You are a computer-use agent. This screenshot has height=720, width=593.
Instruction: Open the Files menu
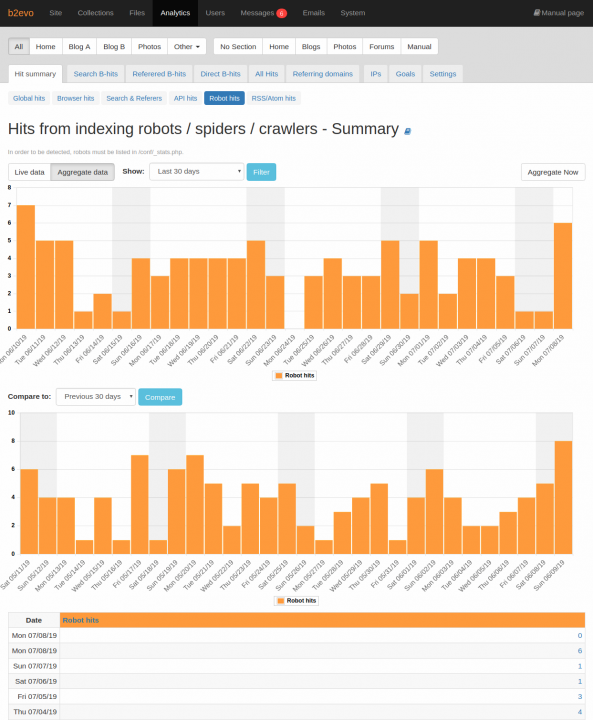(137, 13)
